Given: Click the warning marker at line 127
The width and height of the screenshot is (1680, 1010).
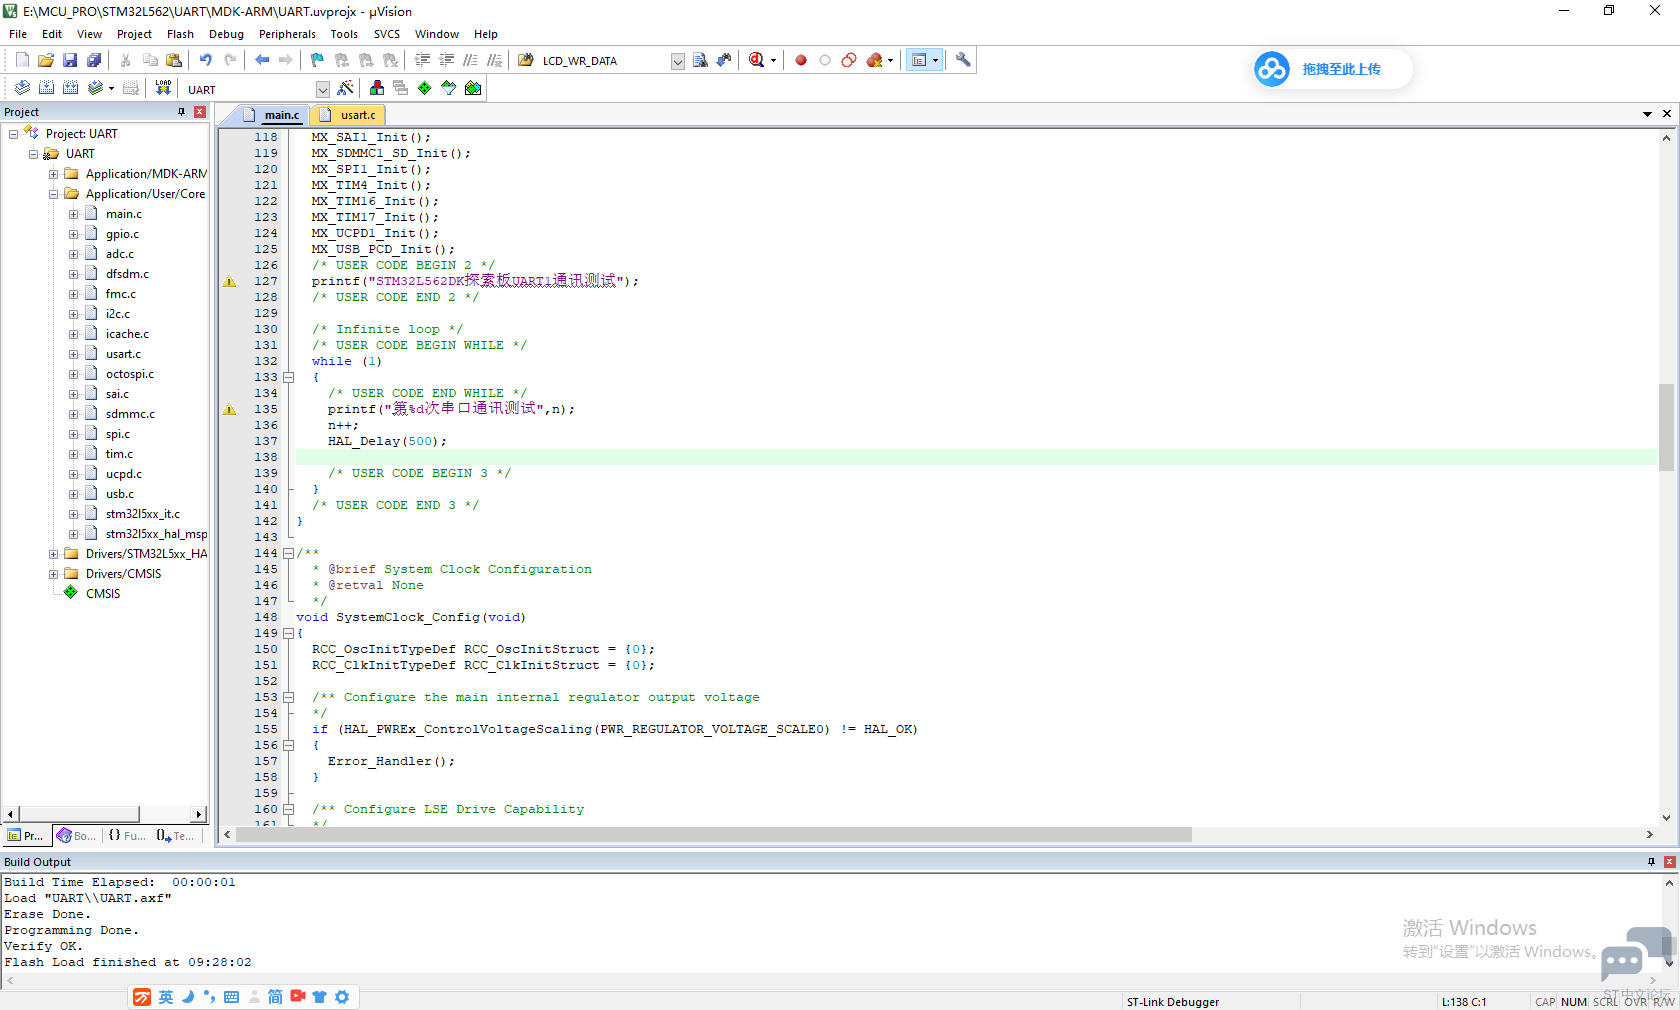Looking at the screenshot, I should (x=229, y=281).
